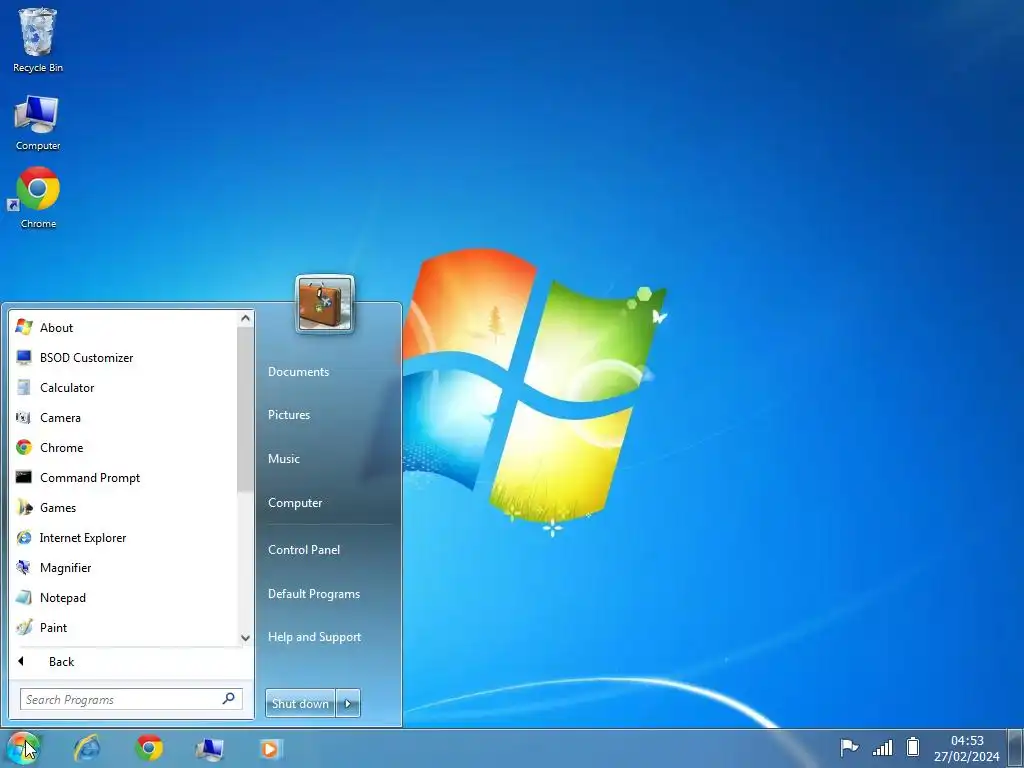The height and width of the screenshot is (768, 1024).
Task: Click the search magnifier icon in Start menu
Action: (x=229, y=699)
